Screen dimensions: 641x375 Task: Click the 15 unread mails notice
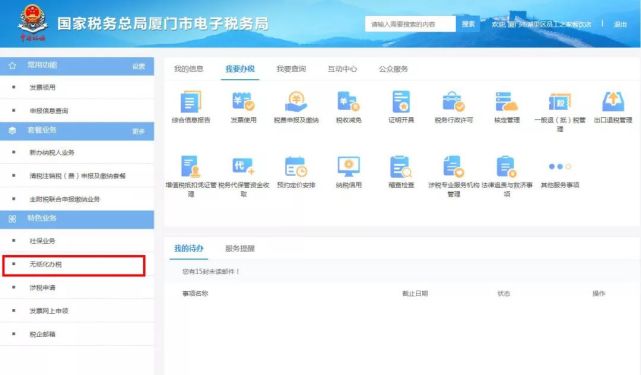click(211, 271)
